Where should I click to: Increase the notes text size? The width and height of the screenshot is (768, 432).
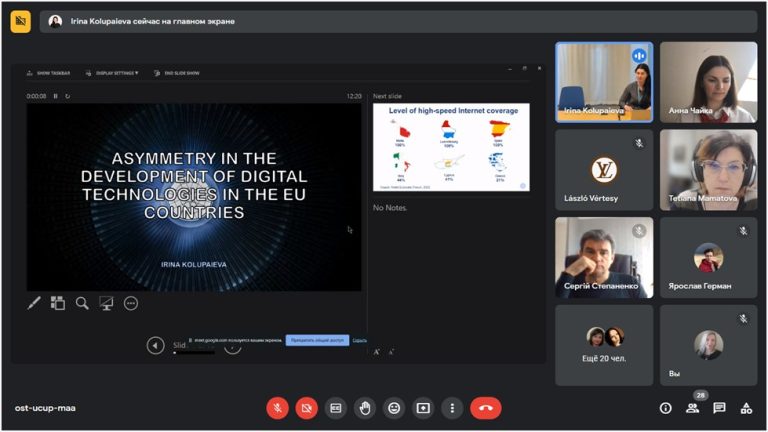(x=376, y=352)
